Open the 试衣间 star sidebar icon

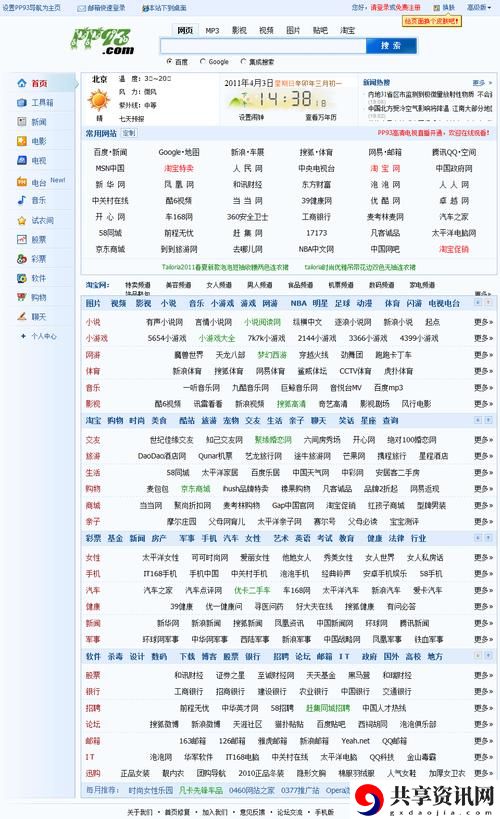click(x=22, y=220)
